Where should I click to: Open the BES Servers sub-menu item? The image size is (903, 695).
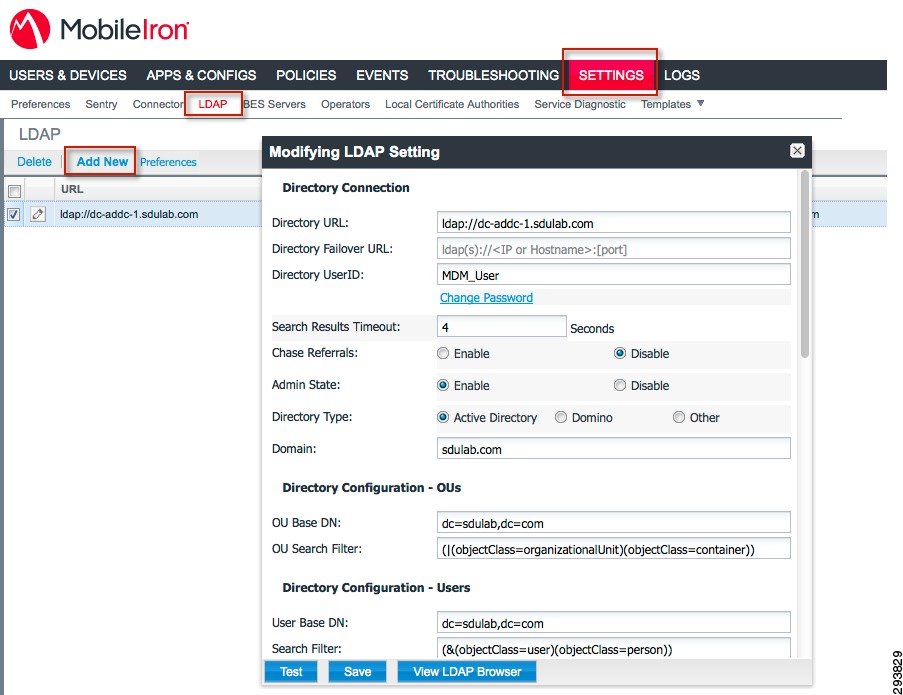275,104
